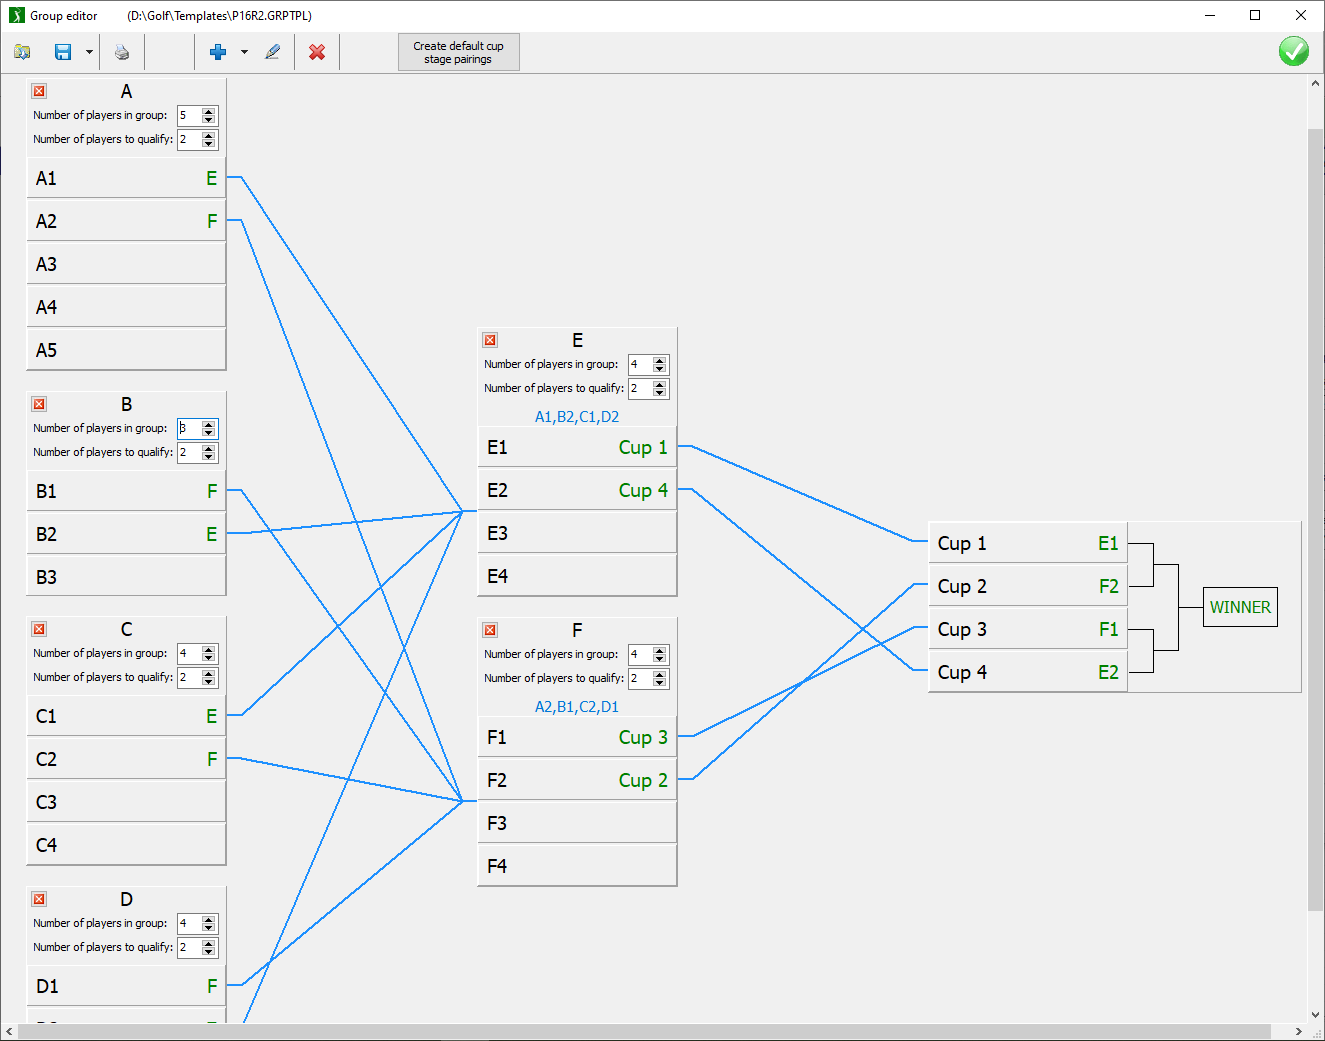Decrease group D players to qualify
Viewport: 1325px width, 1041px height.
coord(208,952)
